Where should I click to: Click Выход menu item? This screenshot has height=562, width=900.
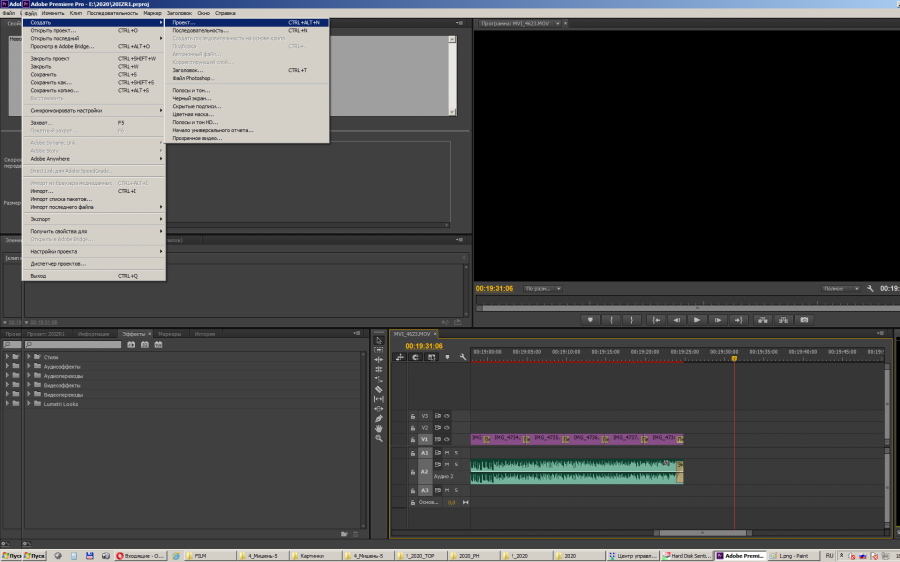pos(94,276)
